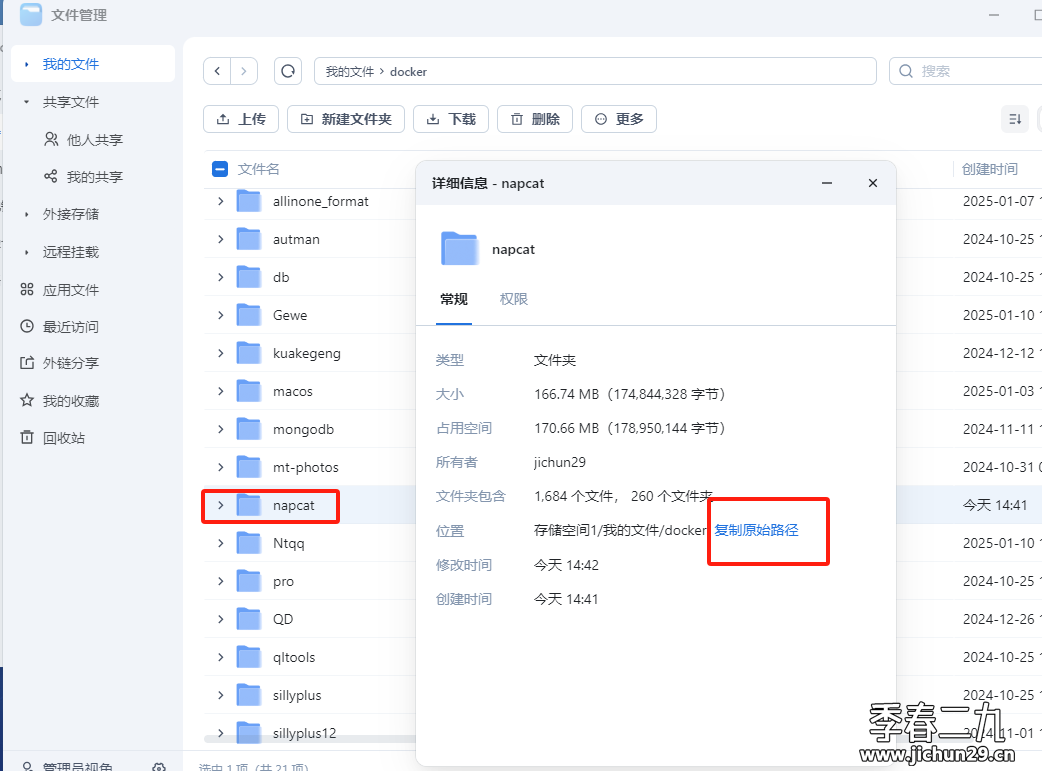Expand 远程挂载 in the sidebar
The width and height of the screenshot is (1042, 771).
coord(27,252)
